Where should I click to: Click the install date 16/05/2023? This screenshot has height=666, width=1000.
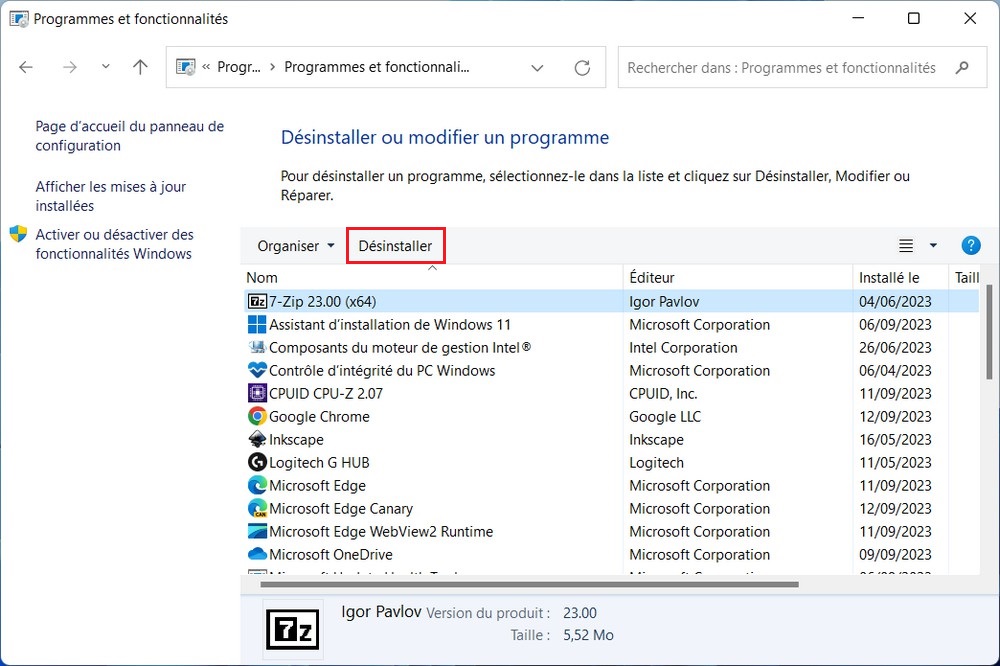(x=895, y=439)
